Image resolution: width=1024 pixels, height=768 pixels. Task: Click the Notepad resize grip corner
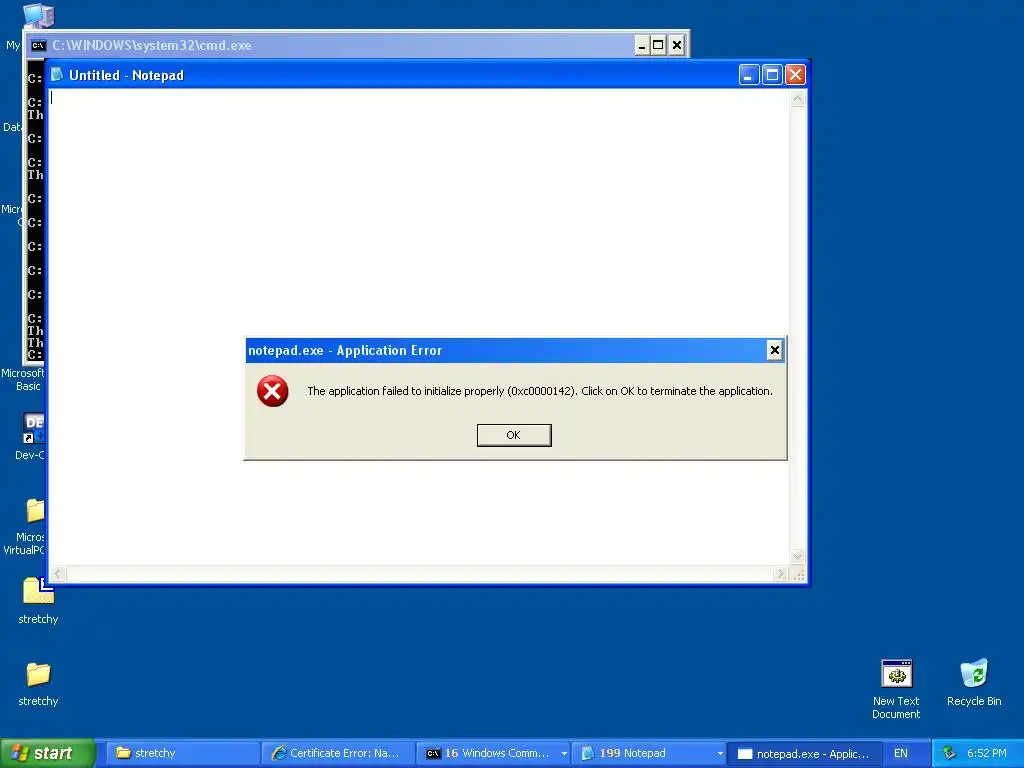[798, 574]
